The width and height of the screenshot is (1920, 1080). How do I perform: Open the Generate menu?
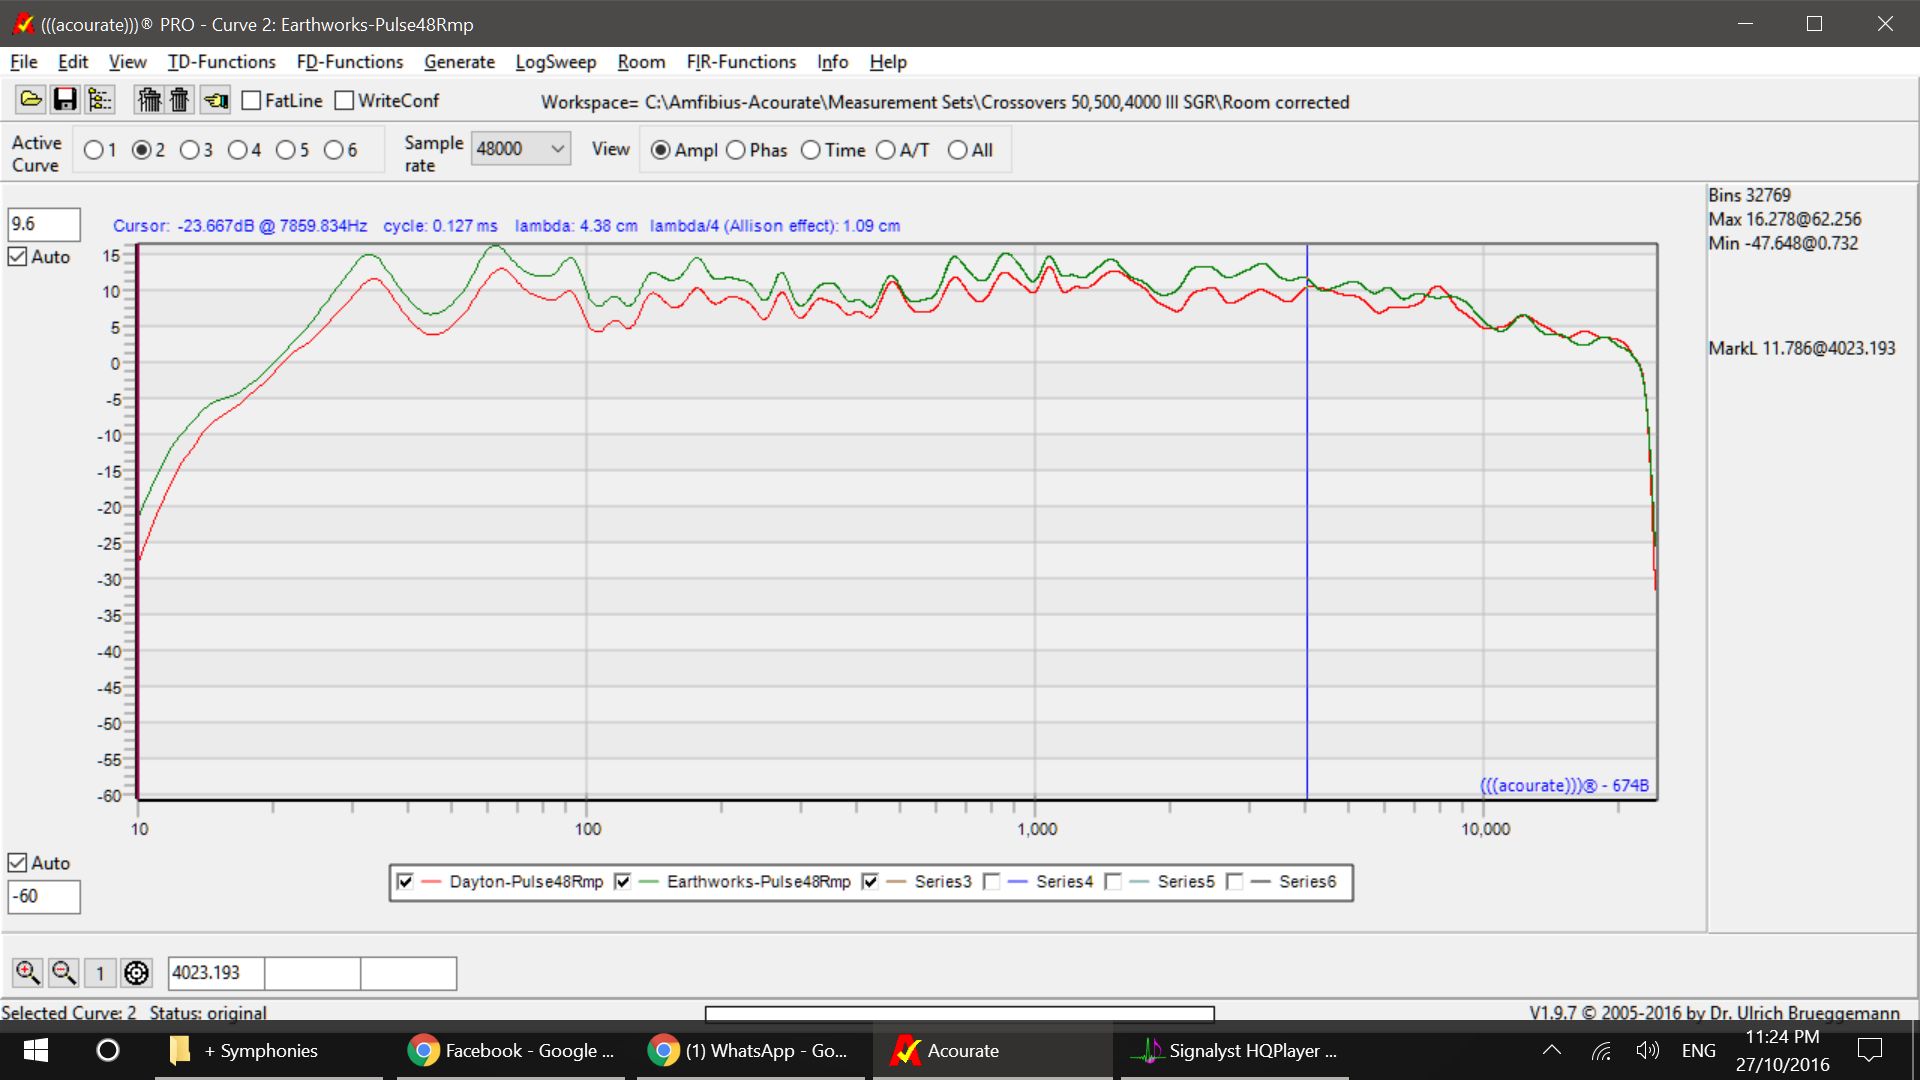point(459,62)
